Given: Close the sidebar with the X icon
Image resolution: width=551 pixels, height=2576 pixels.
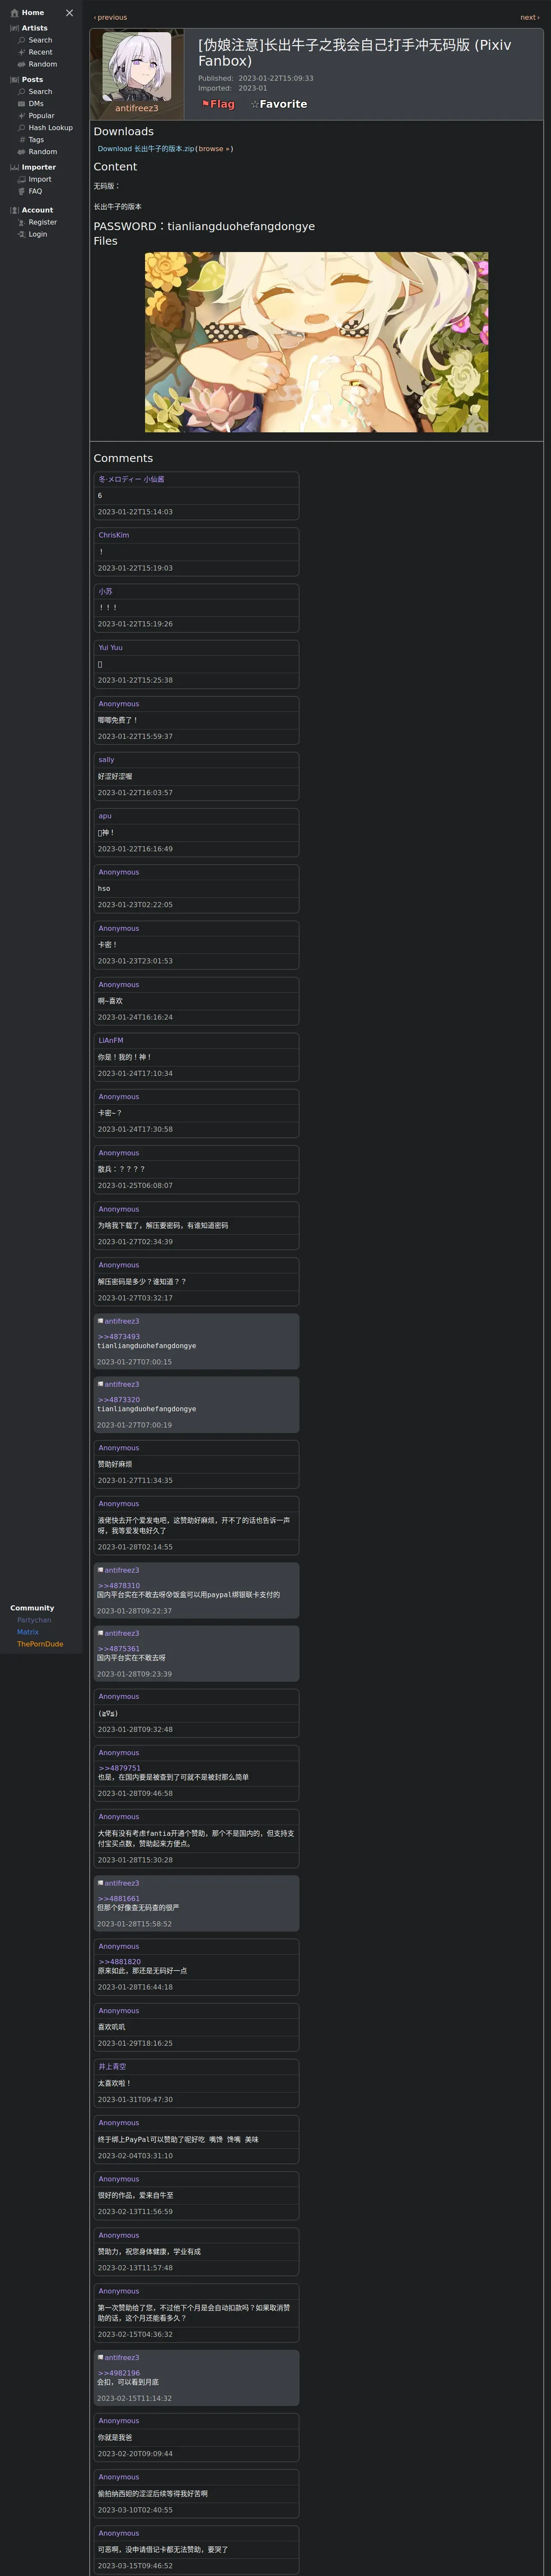Looking at the screenshot, I should pyautogui.click(x=69, y=13).
